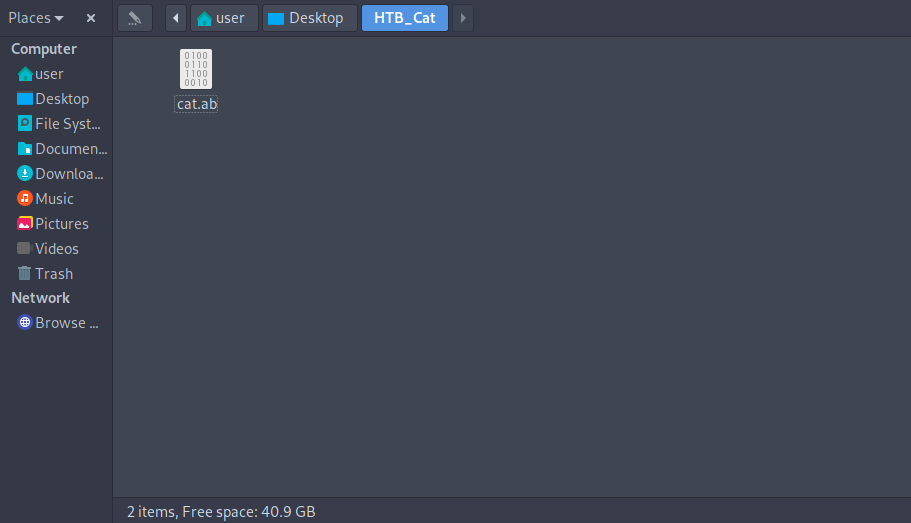Open Music folder in the sidebar

(x=56, y=199)
